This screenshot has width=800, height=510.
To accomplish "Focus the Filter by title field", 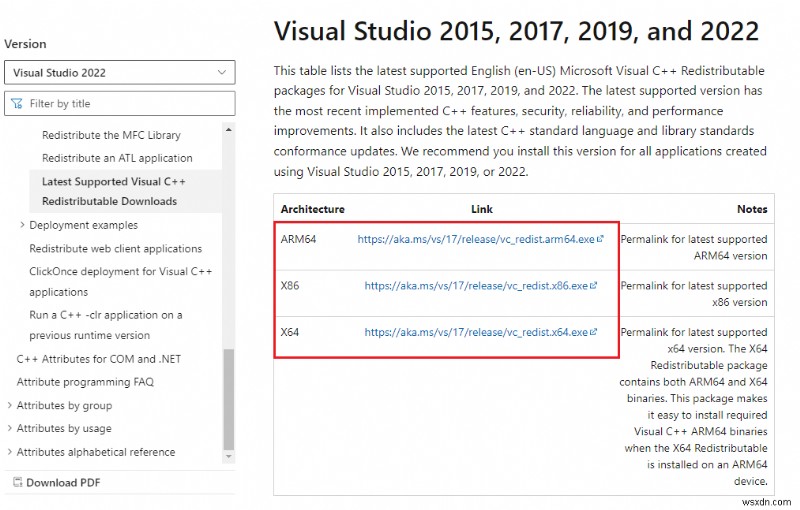I will pos(119,104).
